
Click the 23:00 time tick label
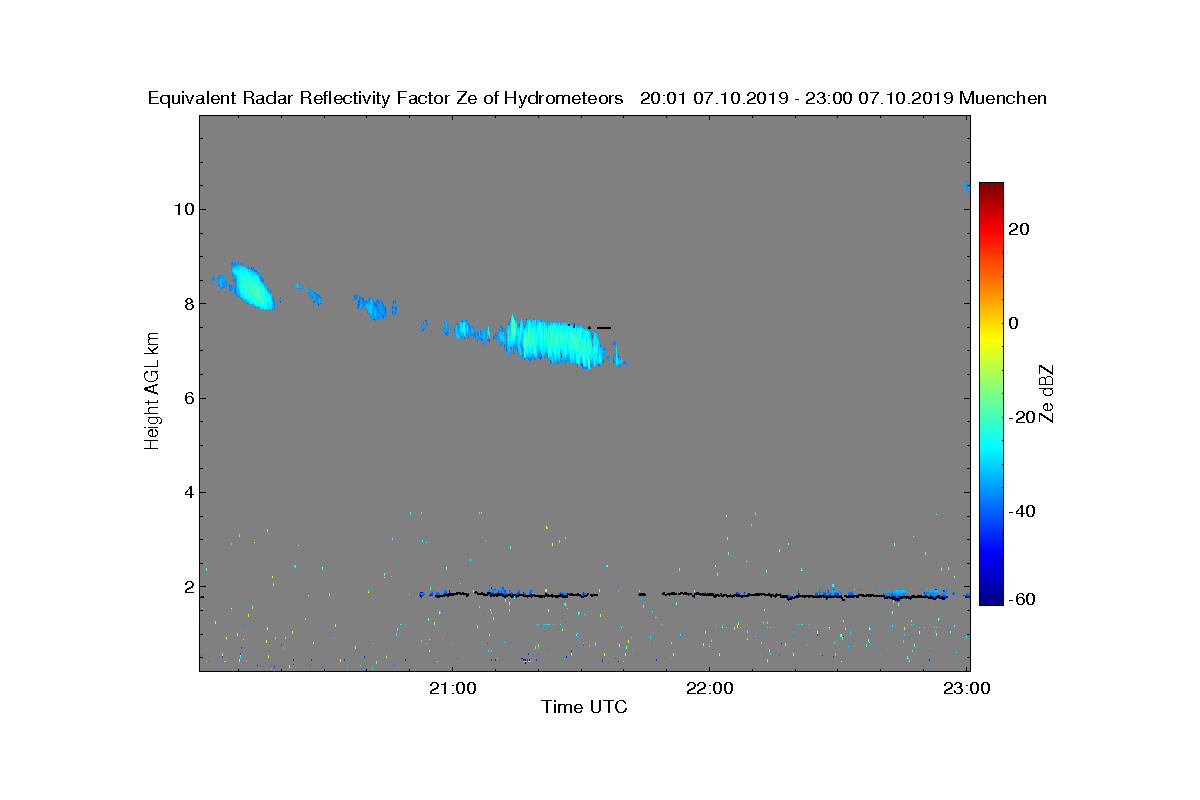pyautogui.click(x=967, y=688)
